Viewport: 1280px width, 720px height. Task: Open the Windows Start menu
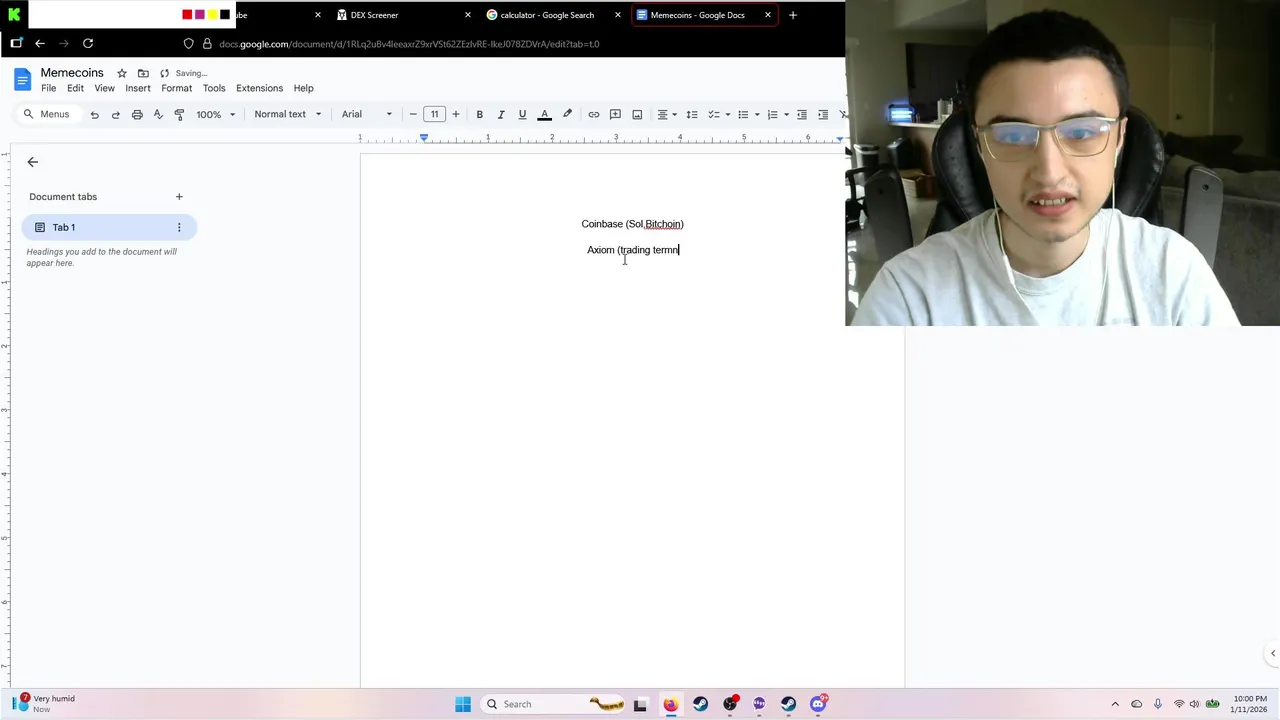tap(463, 704)
